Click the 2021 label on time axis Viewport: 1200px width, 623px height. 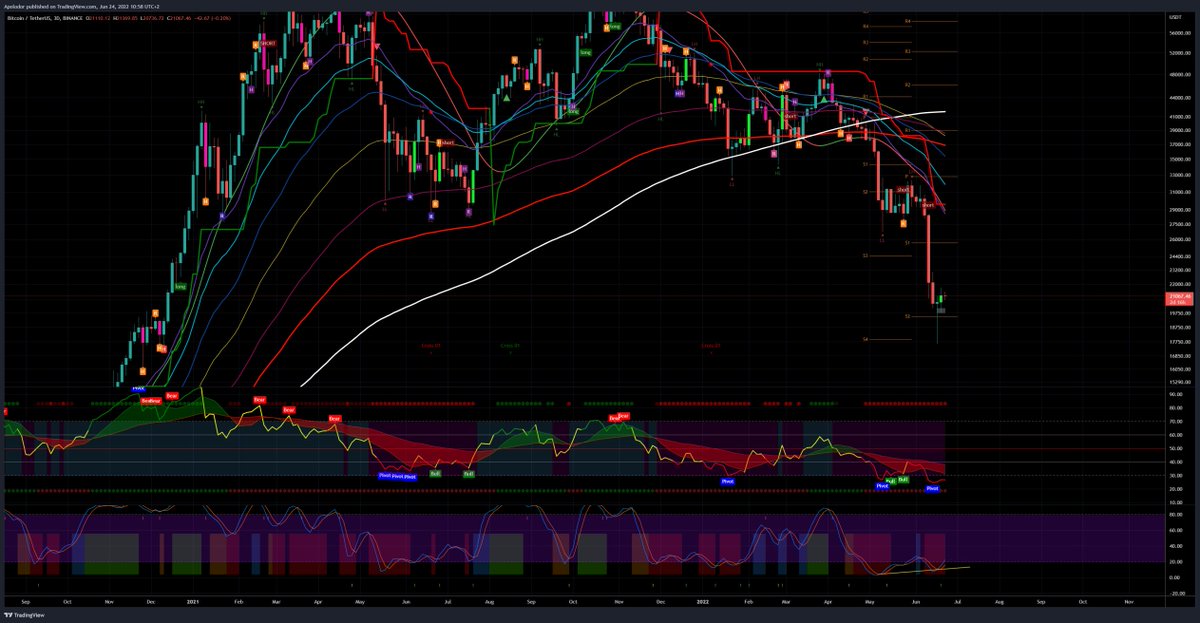tap(192, 603)
